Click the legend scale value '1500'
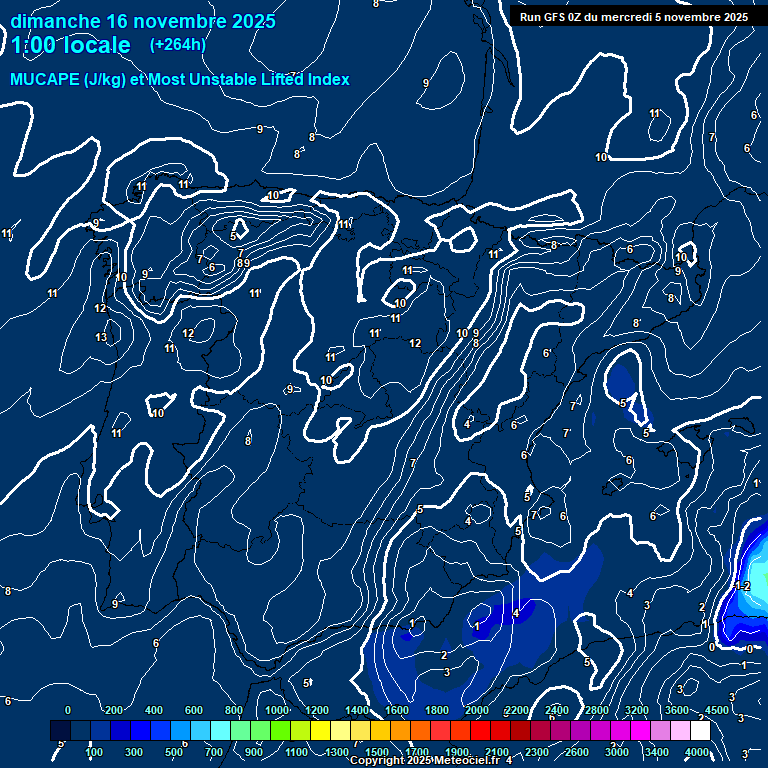This screenshot has width=768, height=768. (x=377, y=752)
